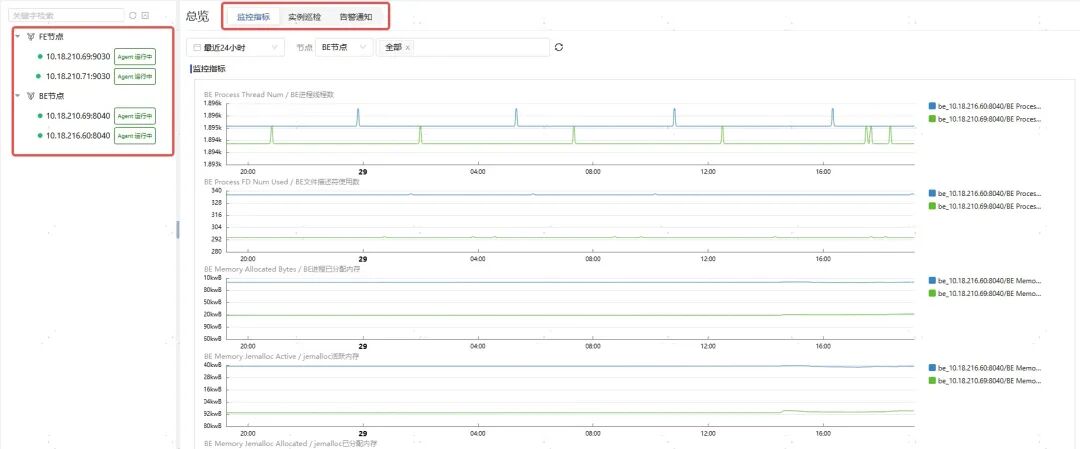
Task: Click the BE Memory Jemalloc Active chart title
Action: [282, 356]
